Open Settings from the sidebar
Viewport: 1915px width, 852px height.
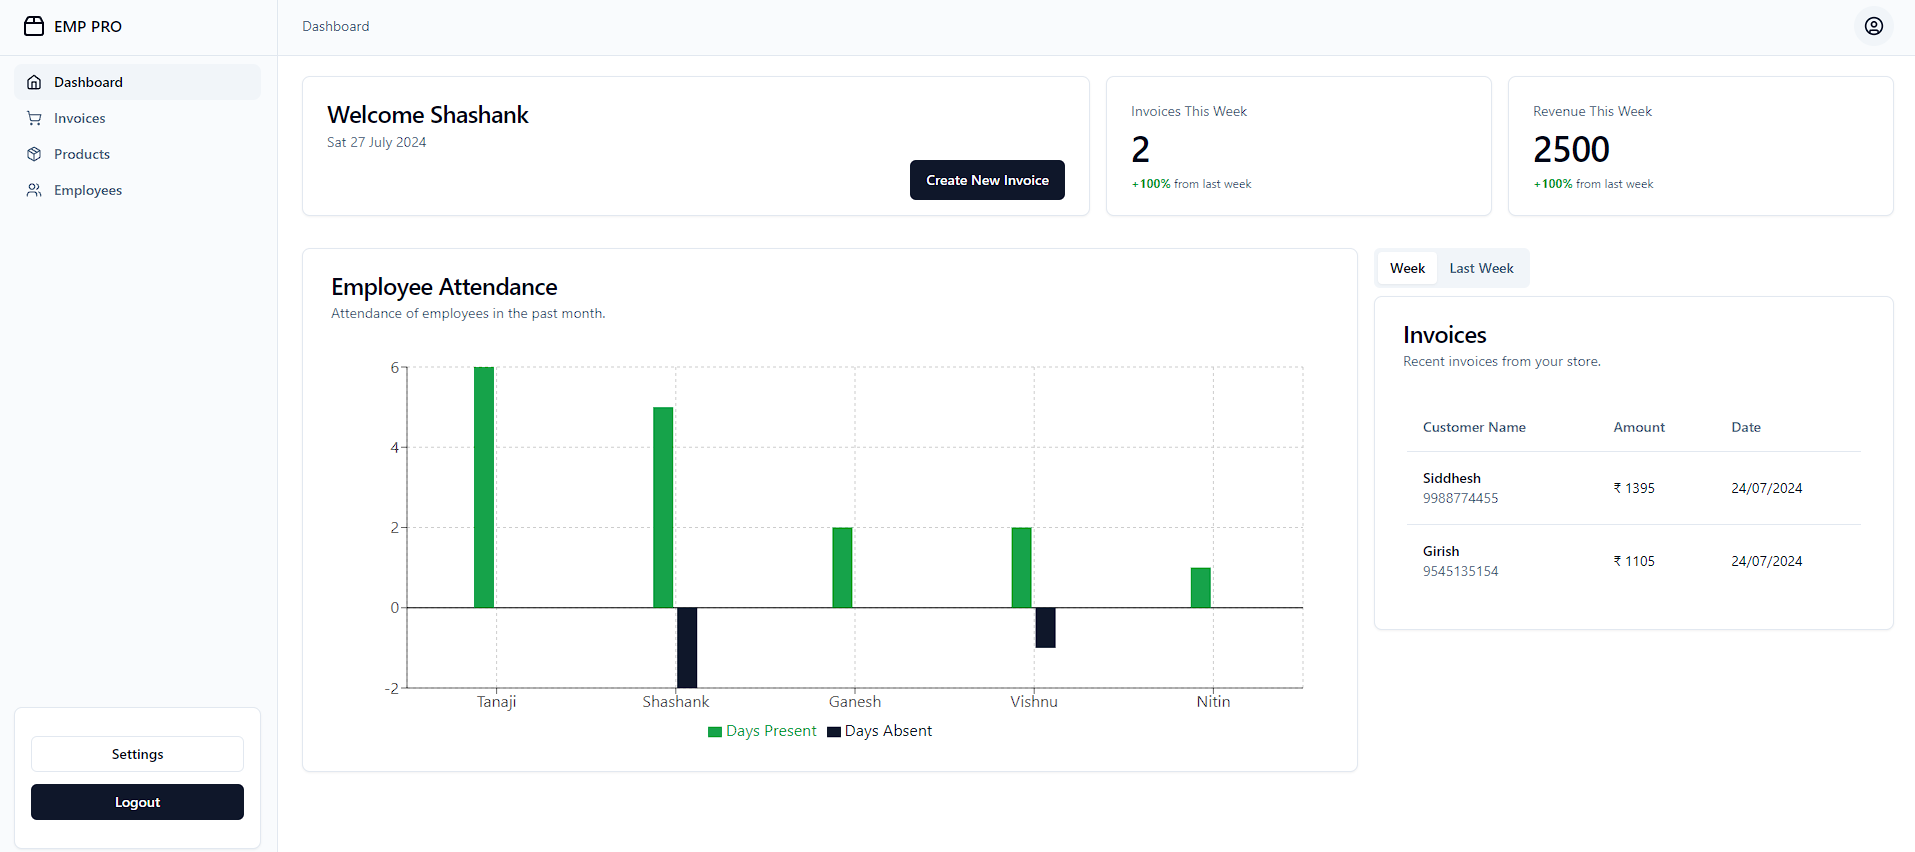pos(137,754)
